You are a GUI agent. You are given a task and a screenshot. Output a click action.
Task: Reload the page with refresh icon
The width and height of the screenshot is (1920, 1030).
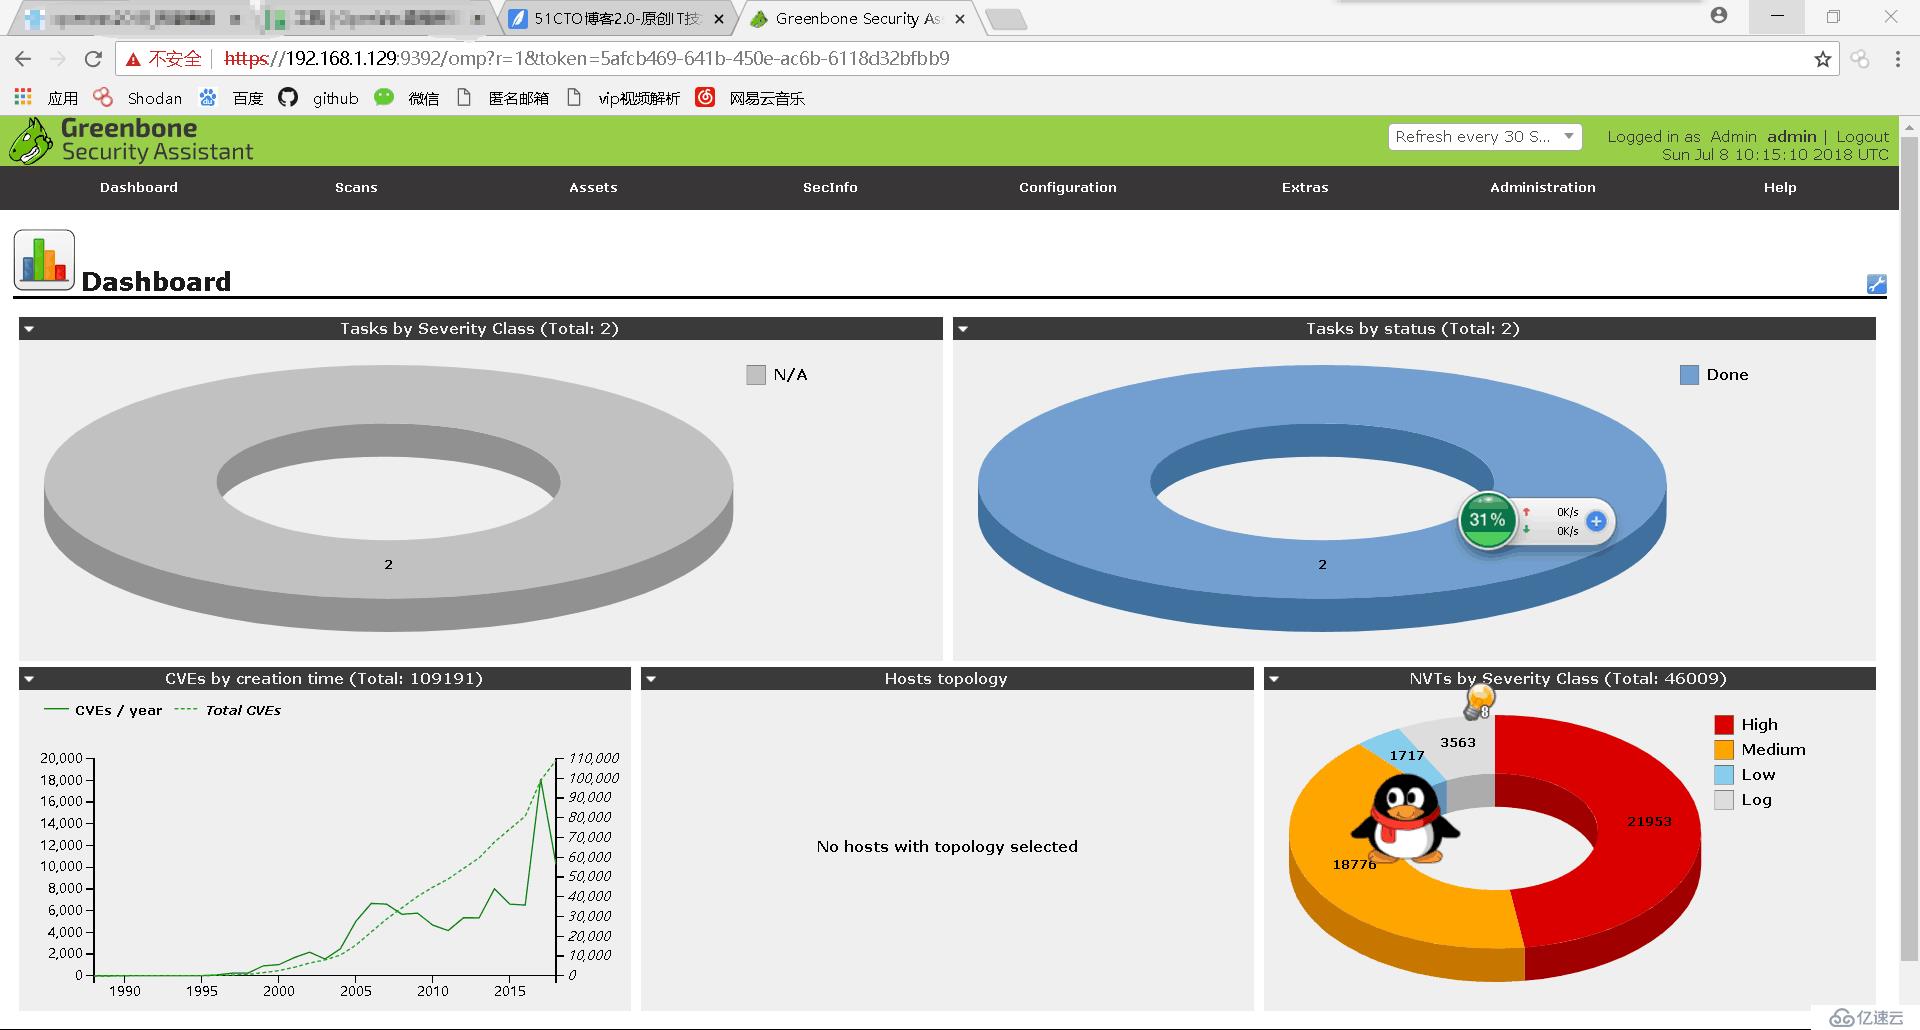[93, 59]
